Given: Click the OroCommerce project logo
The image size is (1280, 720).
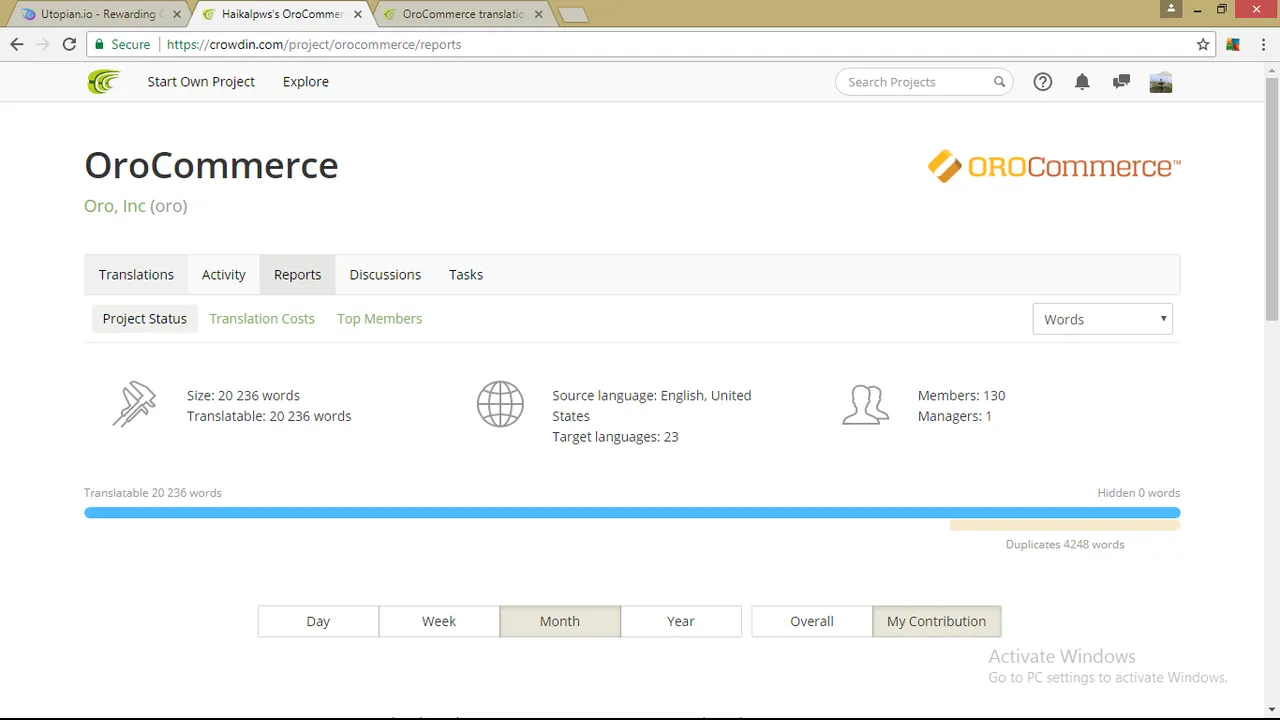Looking at the screenshot, I should 1054,166.
